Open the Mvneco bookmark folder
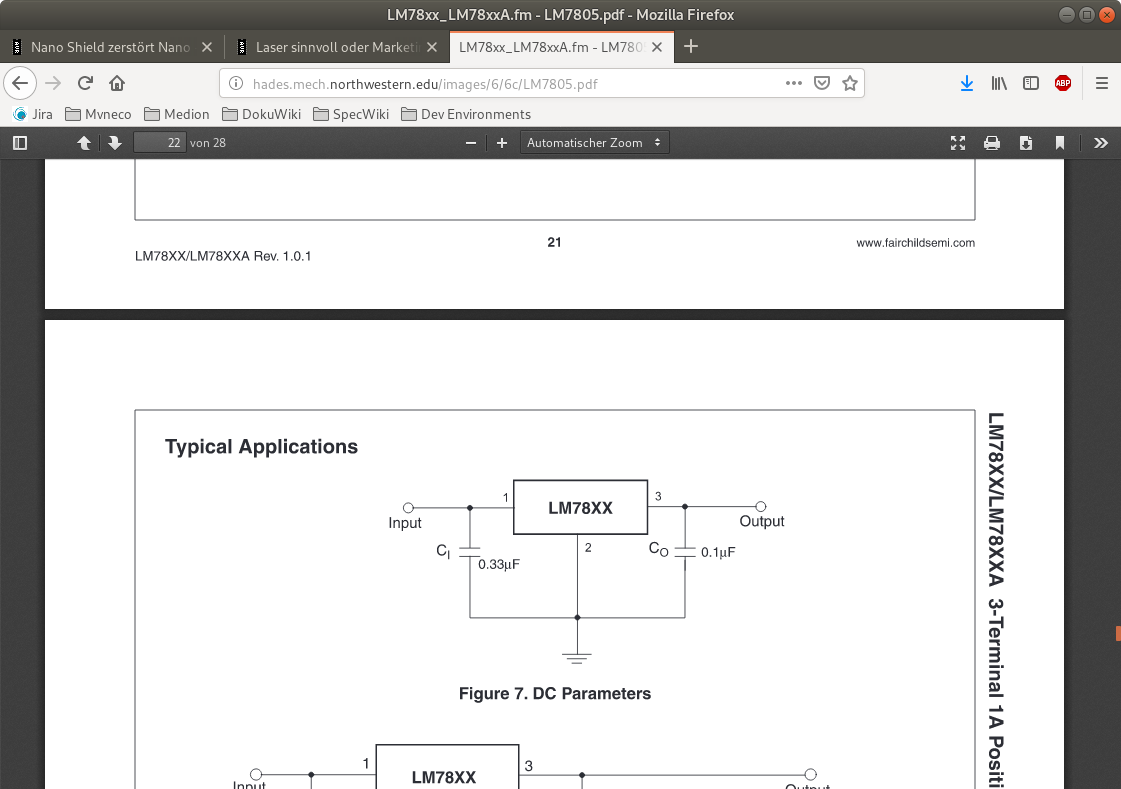 point(99,114)
